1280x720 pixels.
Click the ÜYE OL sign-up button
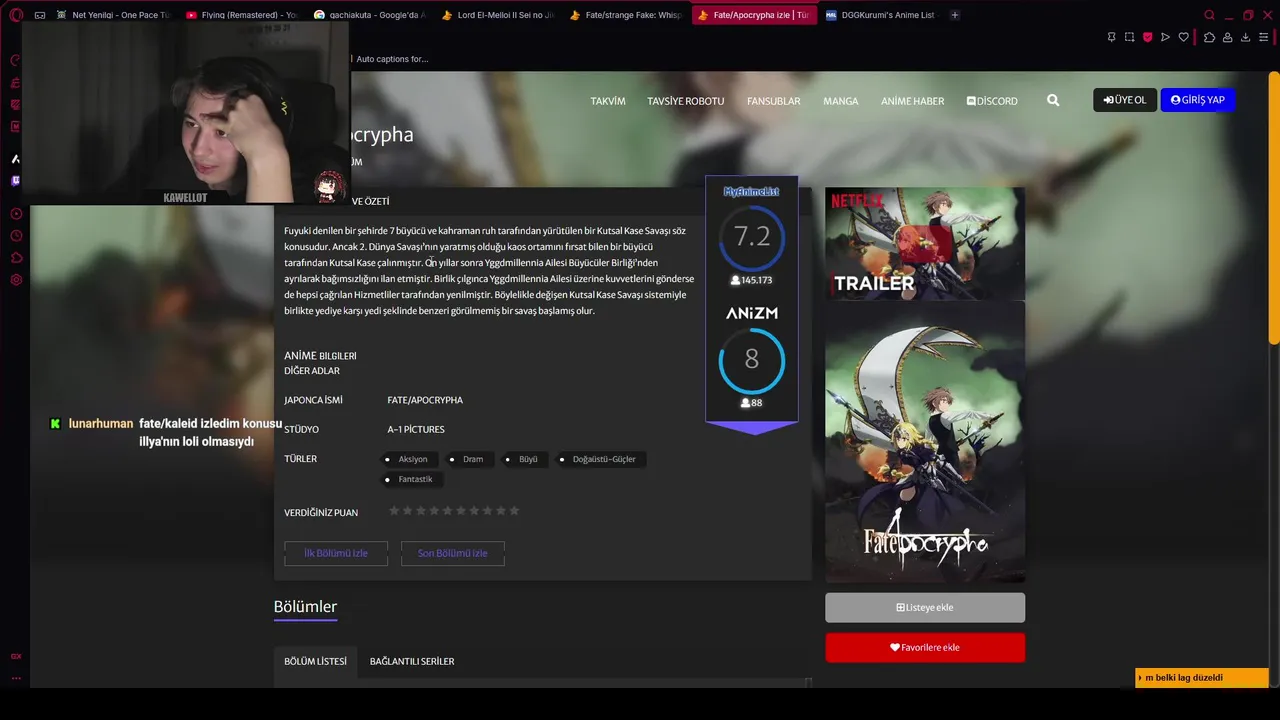[1125, 100]
